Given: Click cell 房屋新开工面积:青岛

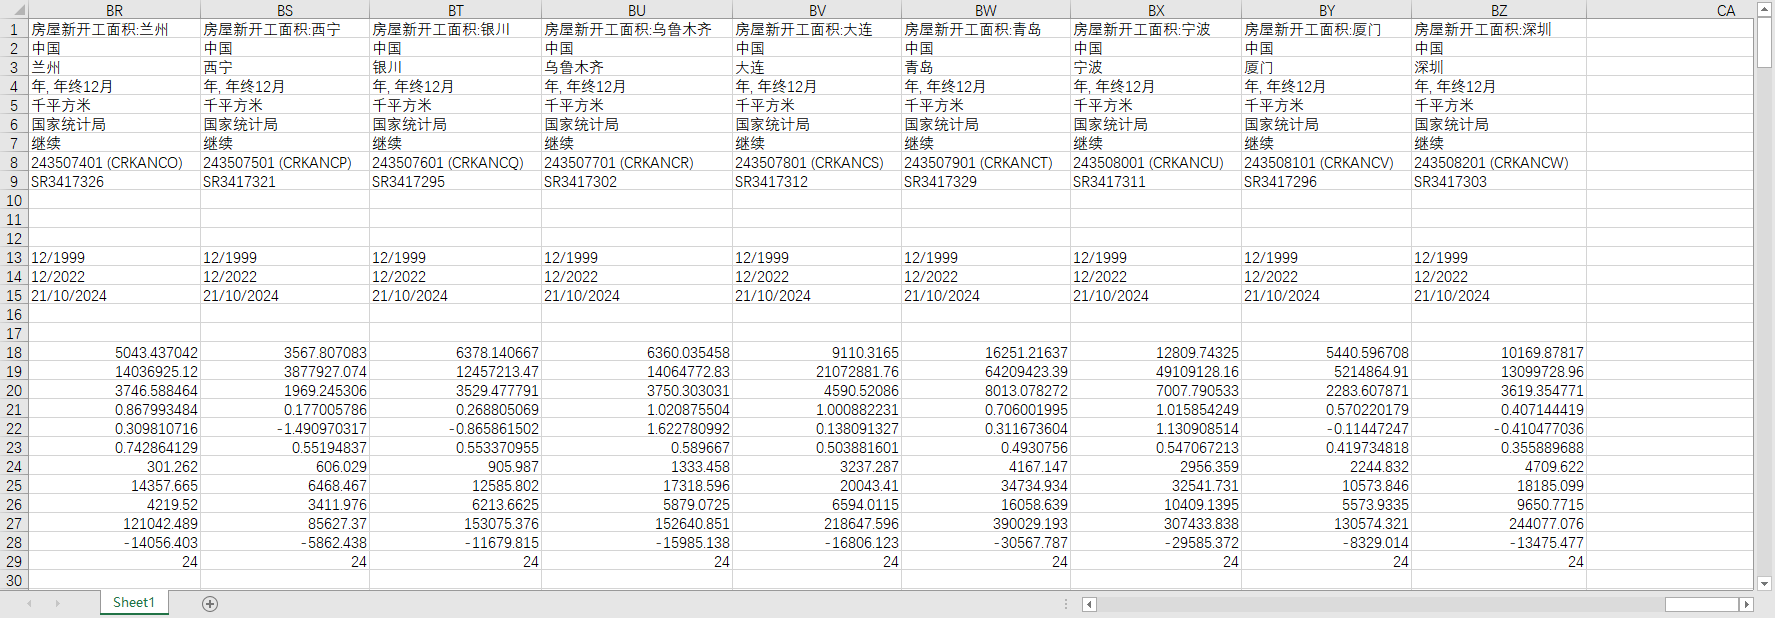Looking at the screenshot, I should (x=986, y=29).
